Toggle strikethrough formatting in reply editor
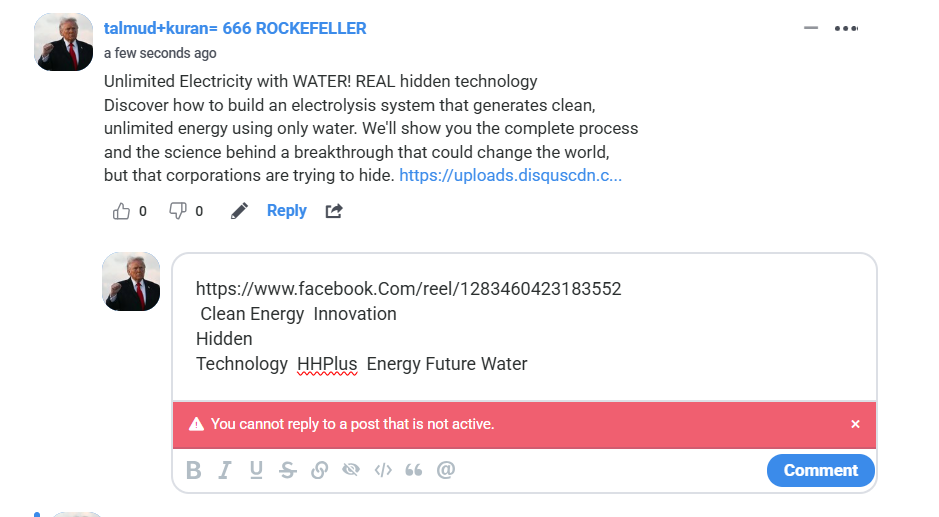939x517 pixels. [288, 471]
